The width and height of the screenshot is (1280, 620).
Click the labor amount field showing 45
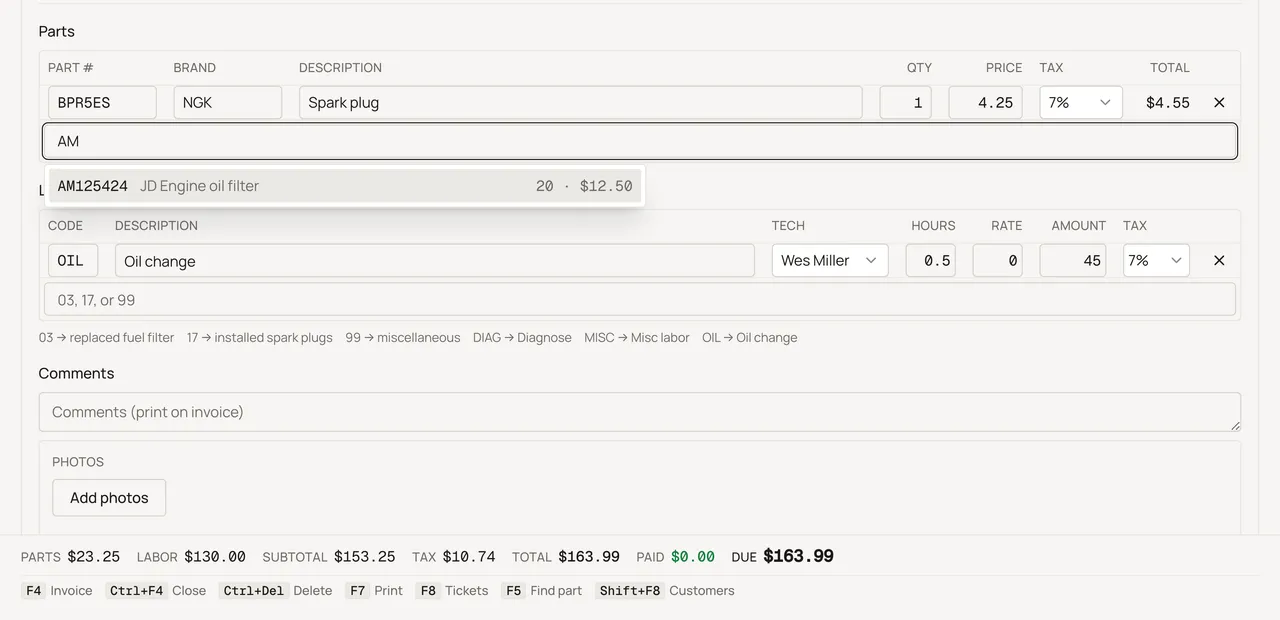tap(1073, 260)
